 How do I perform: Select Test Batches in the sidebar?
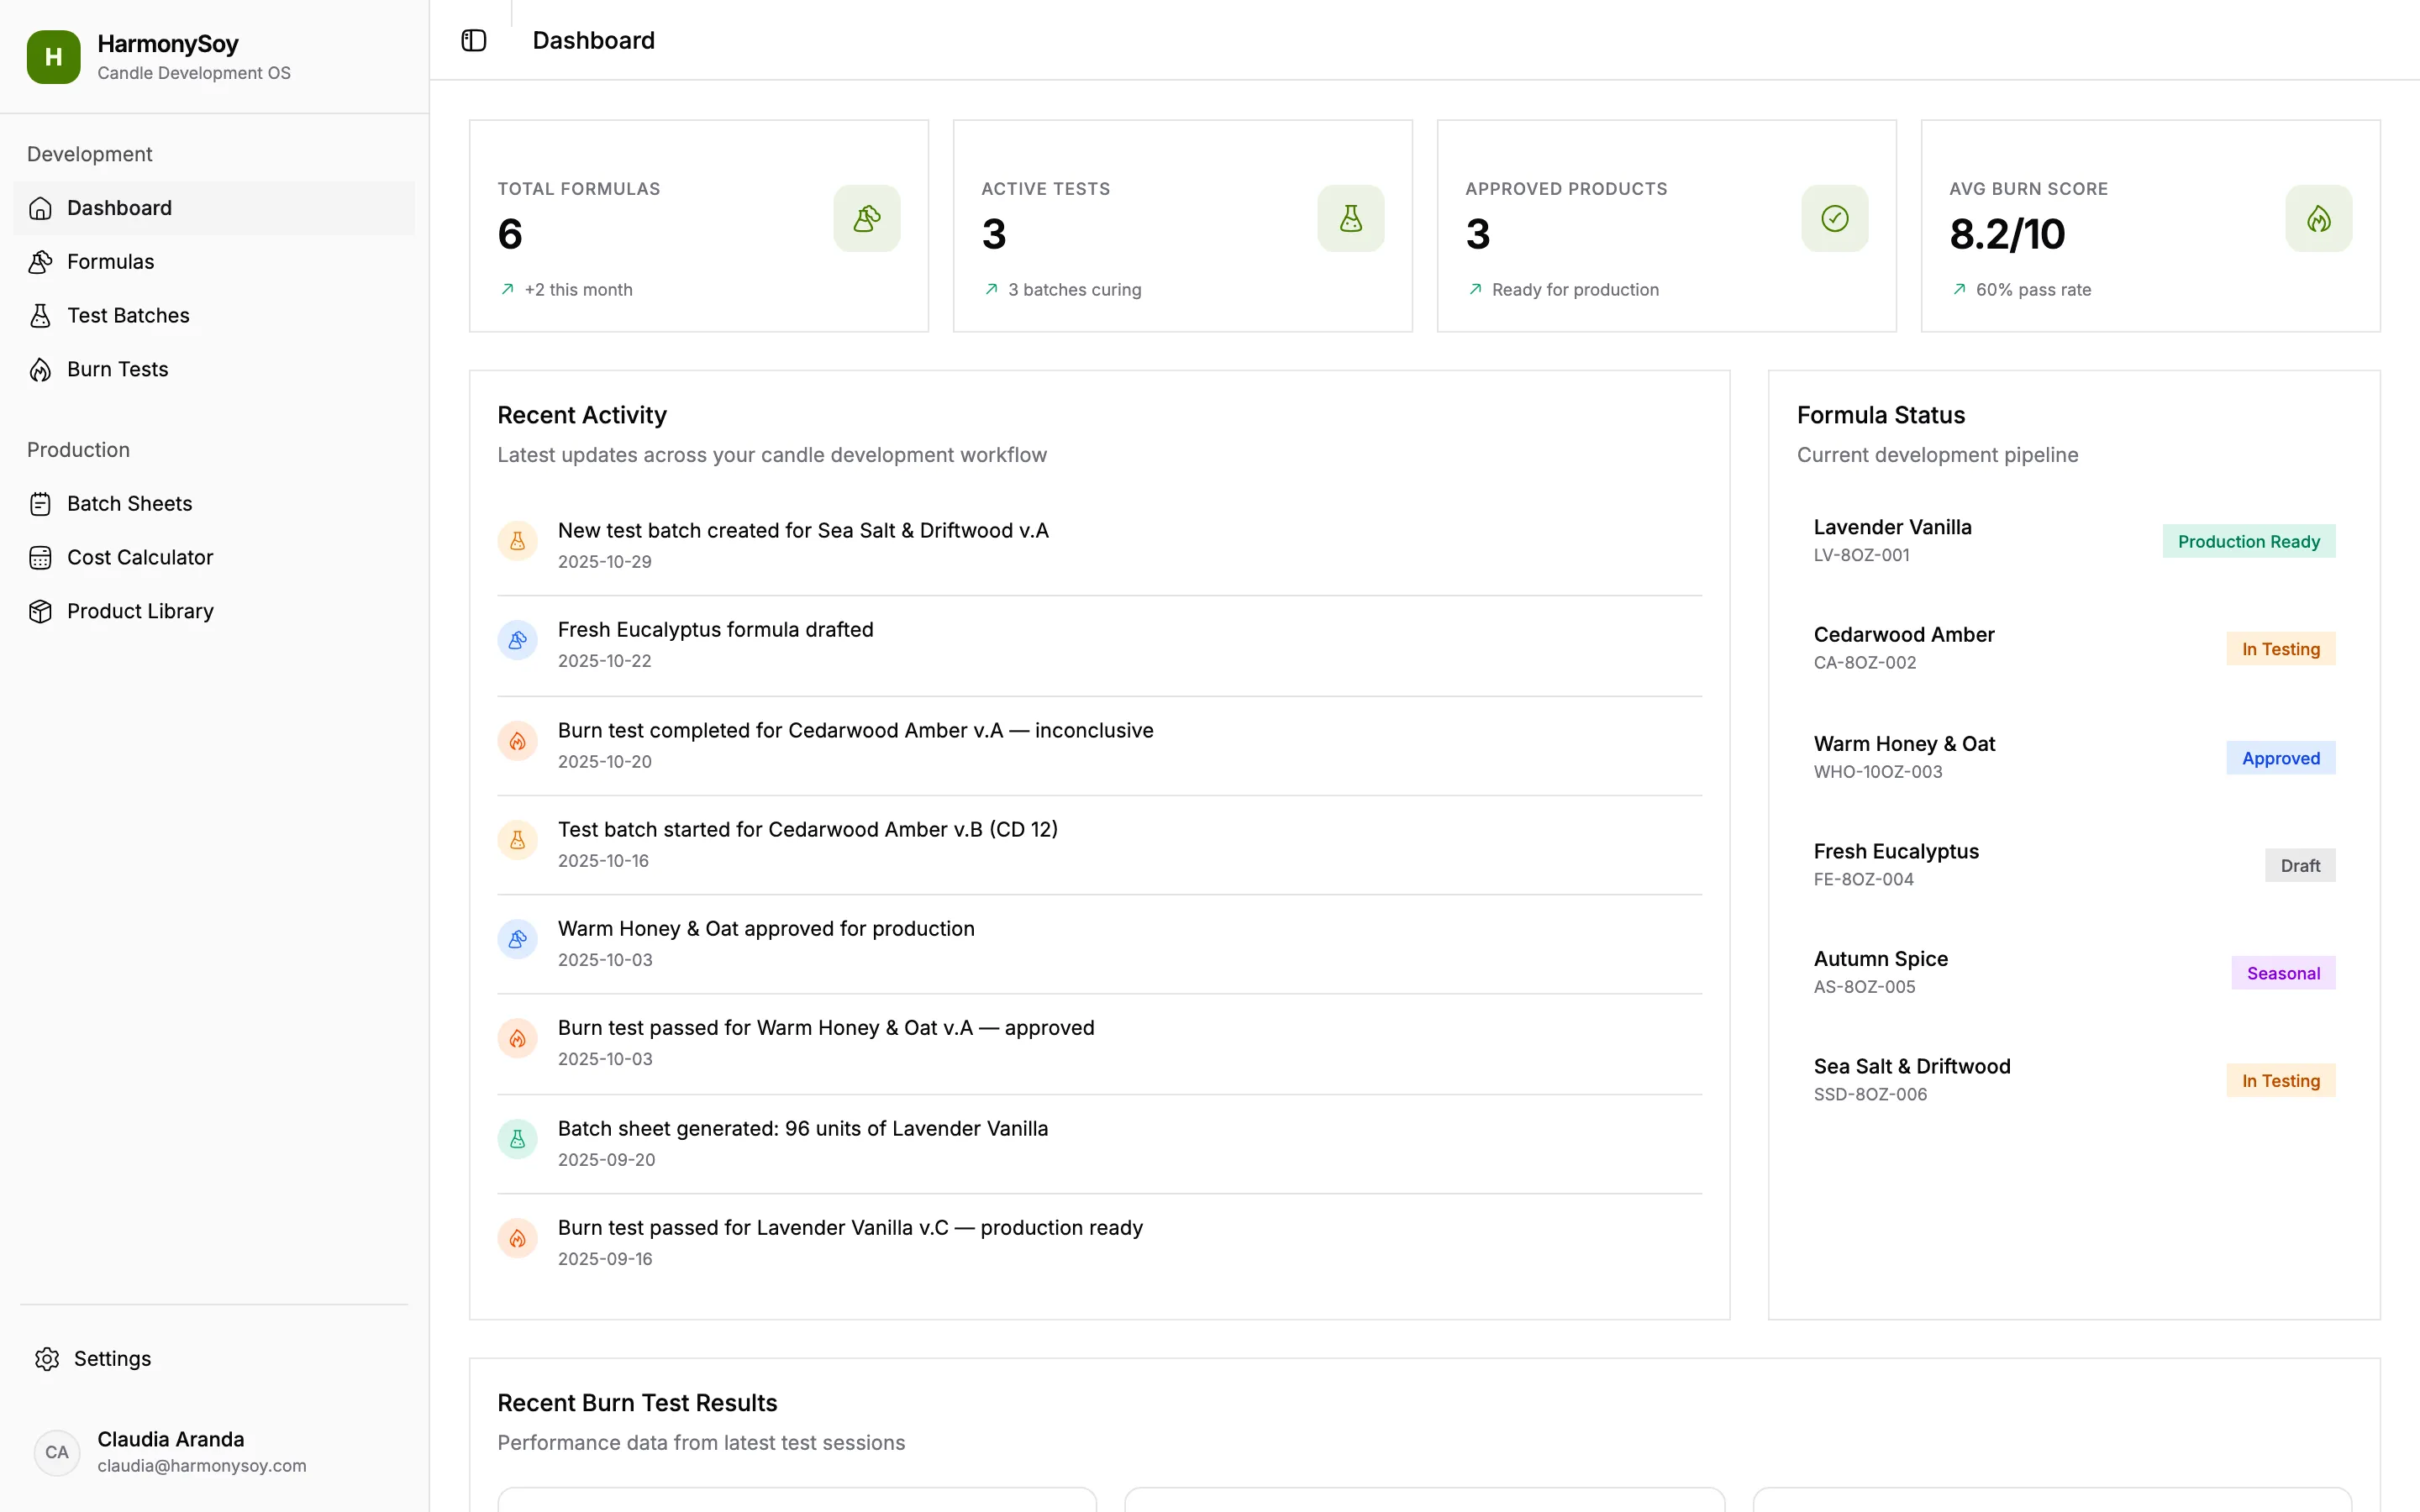[128, 315]
